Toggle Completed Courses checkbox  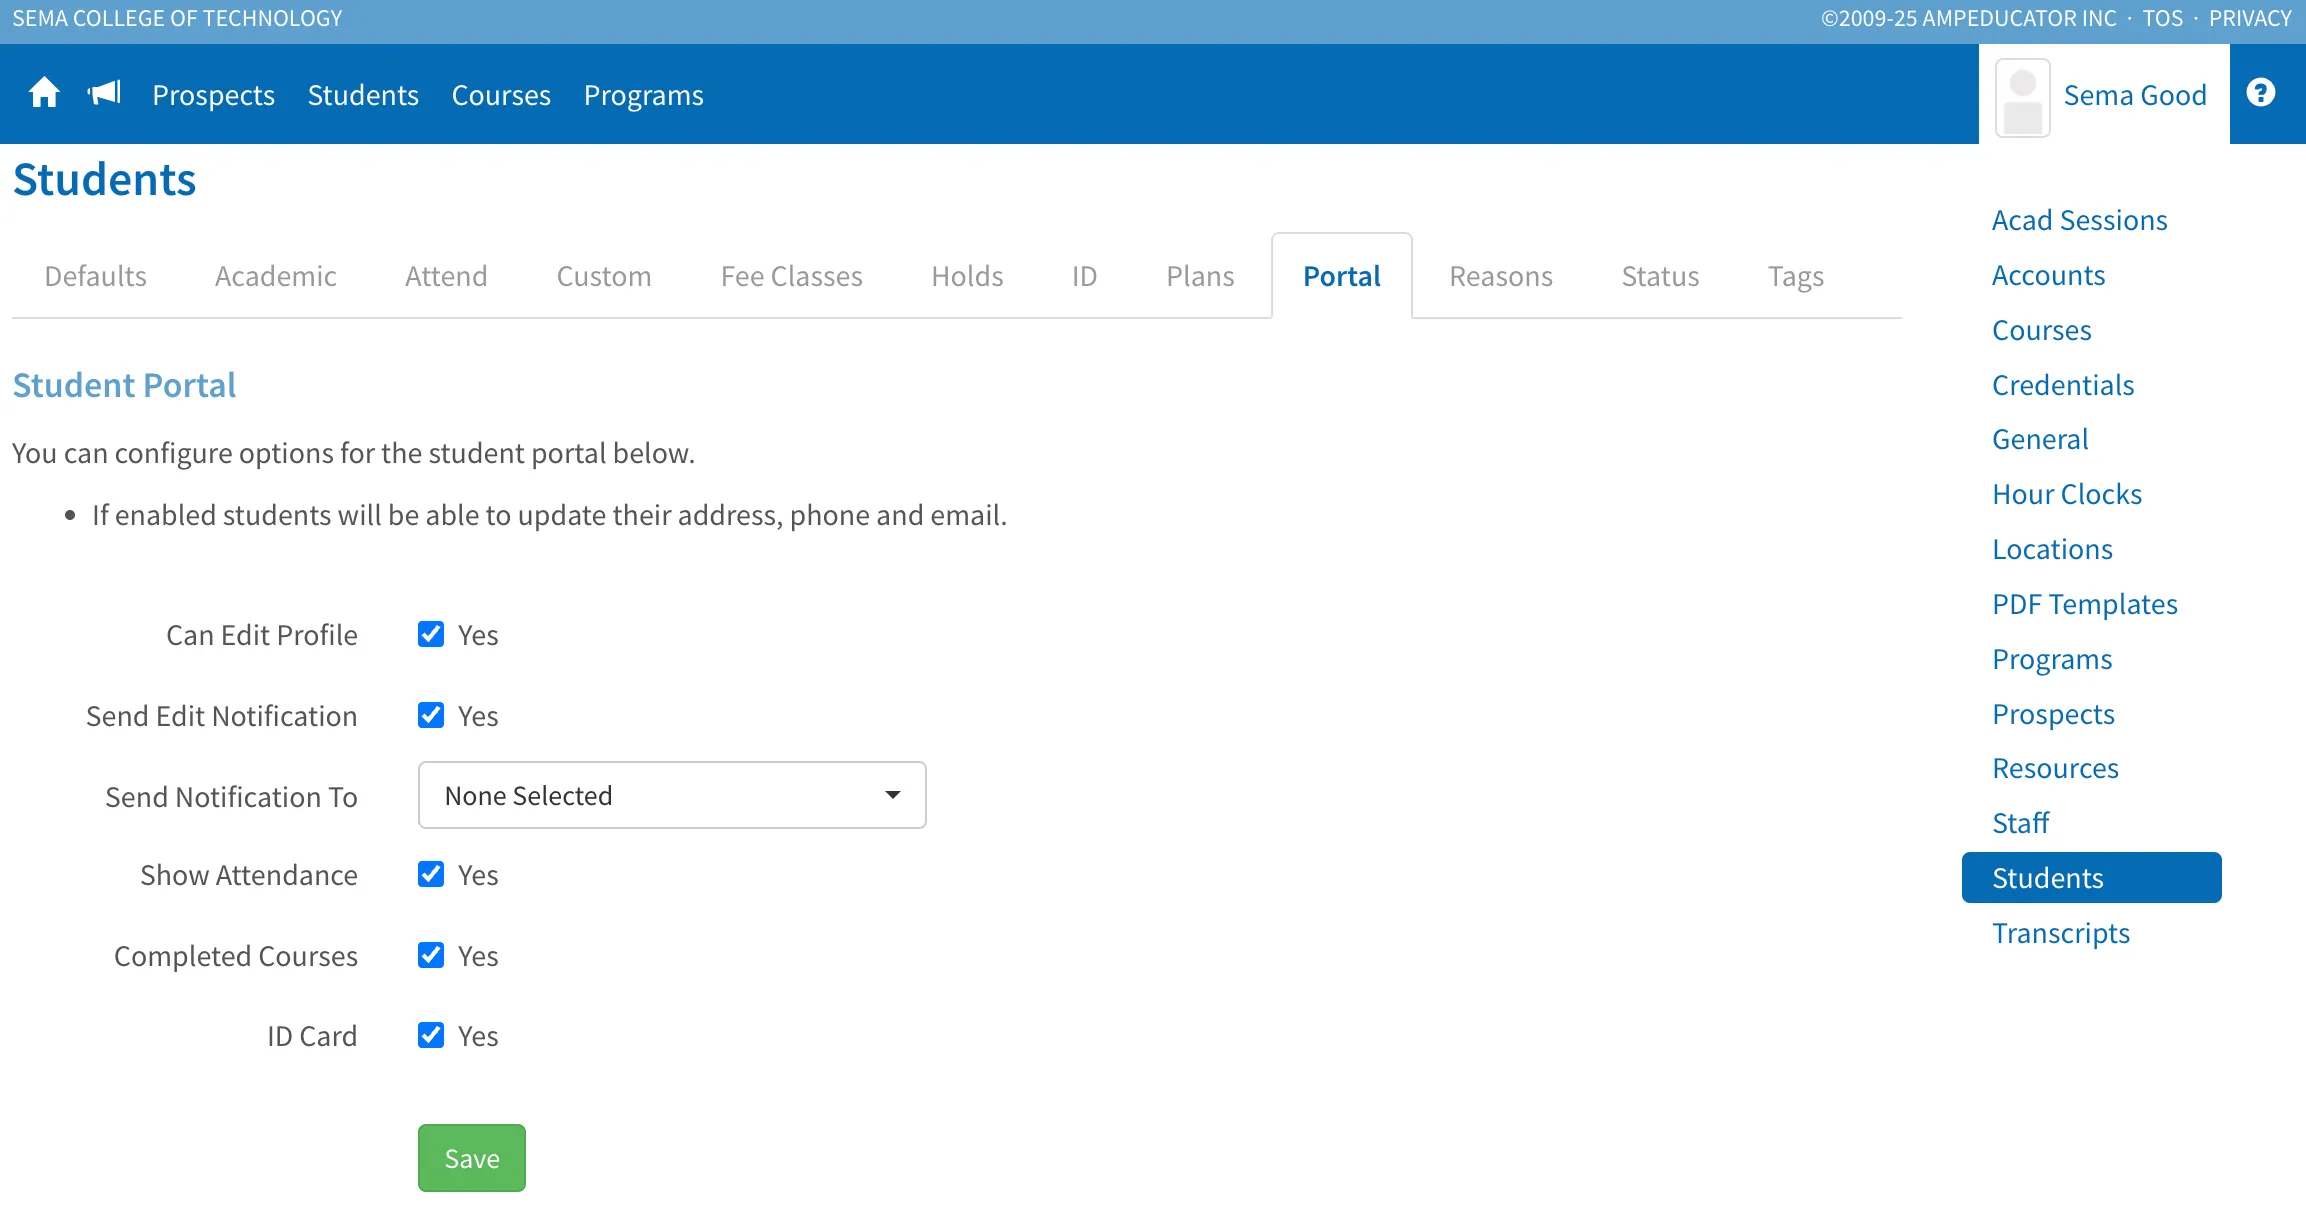click(431, 955)
